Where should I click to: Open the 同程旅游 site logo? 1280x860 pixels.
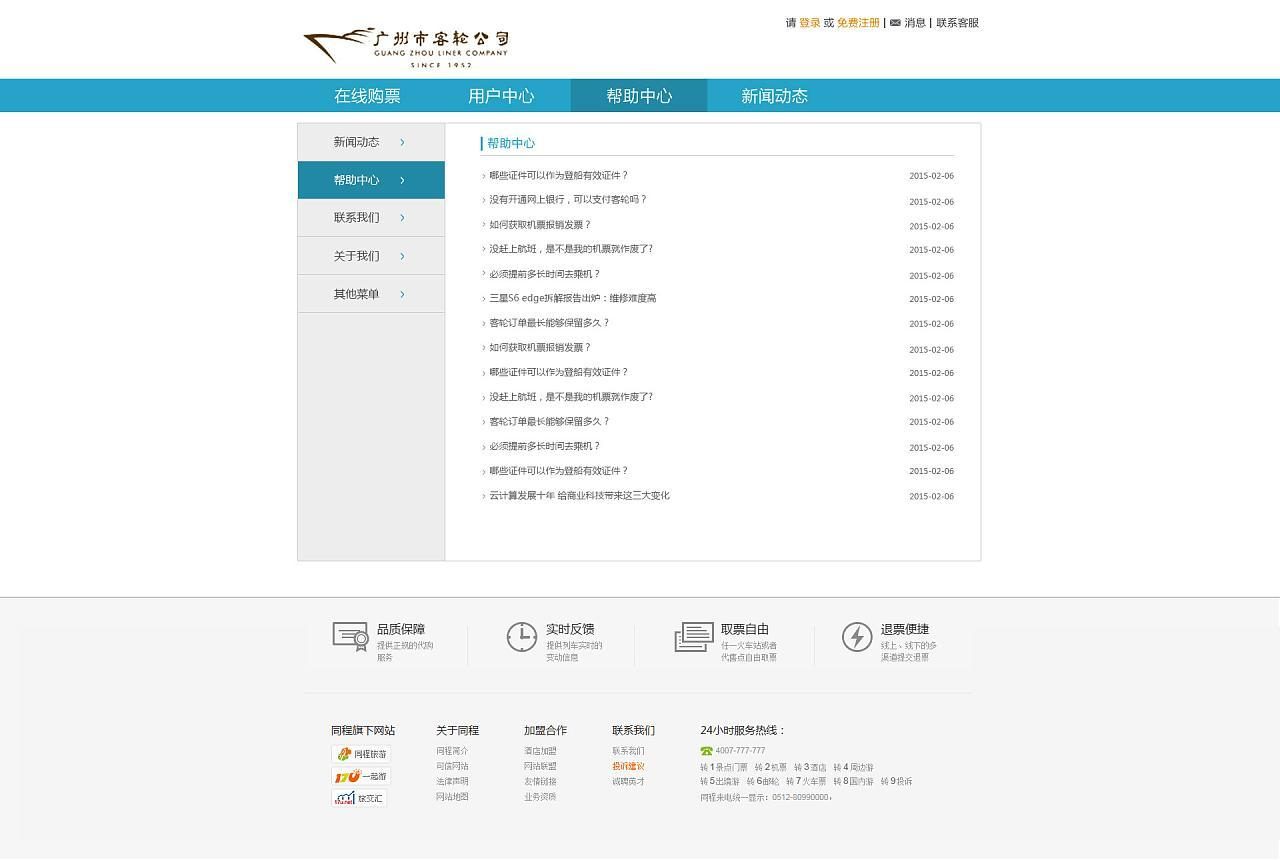tap(360, 754)
